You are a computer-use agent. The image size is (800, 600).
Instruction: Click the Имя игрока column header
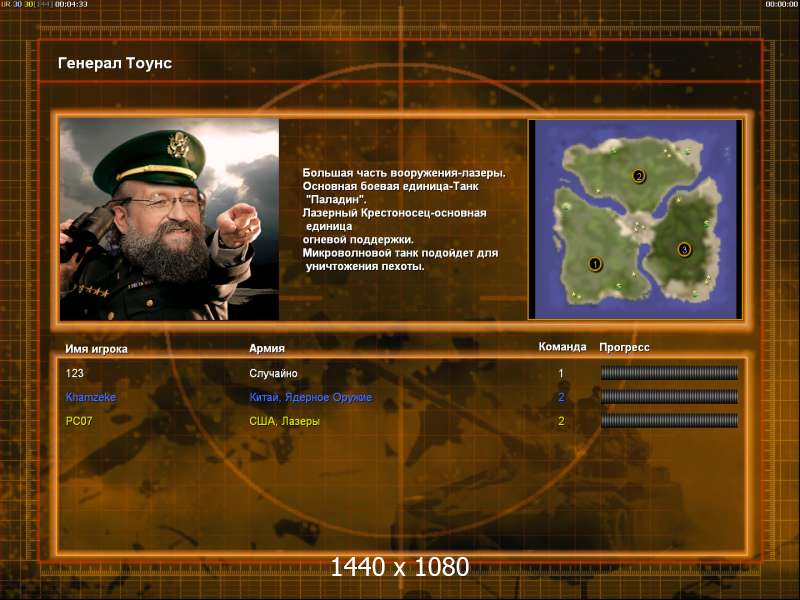tap(96, 349)
